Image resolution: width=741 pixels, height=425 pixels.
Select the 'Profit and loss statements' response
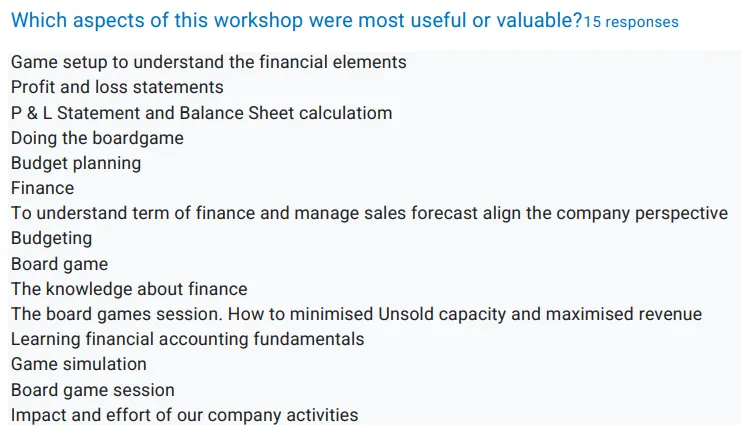click(x=117, y=87)
